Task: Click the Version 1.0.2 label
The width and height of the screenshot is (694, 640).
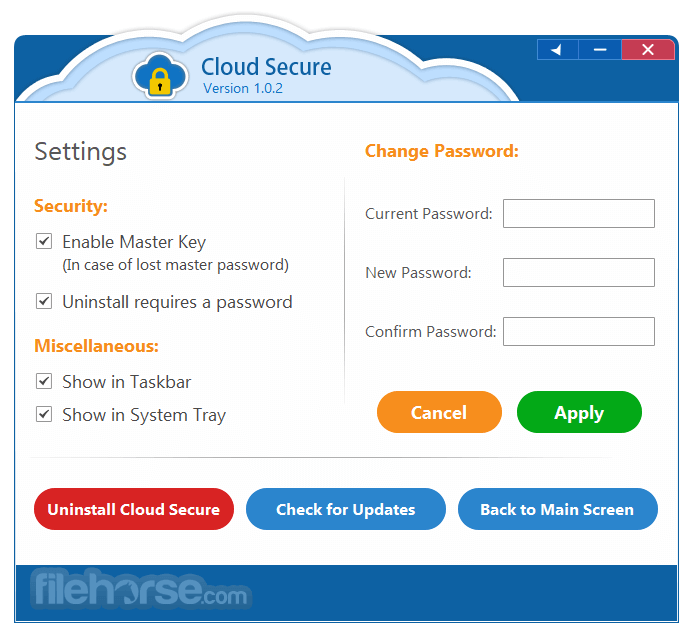Action: (243, 88)
